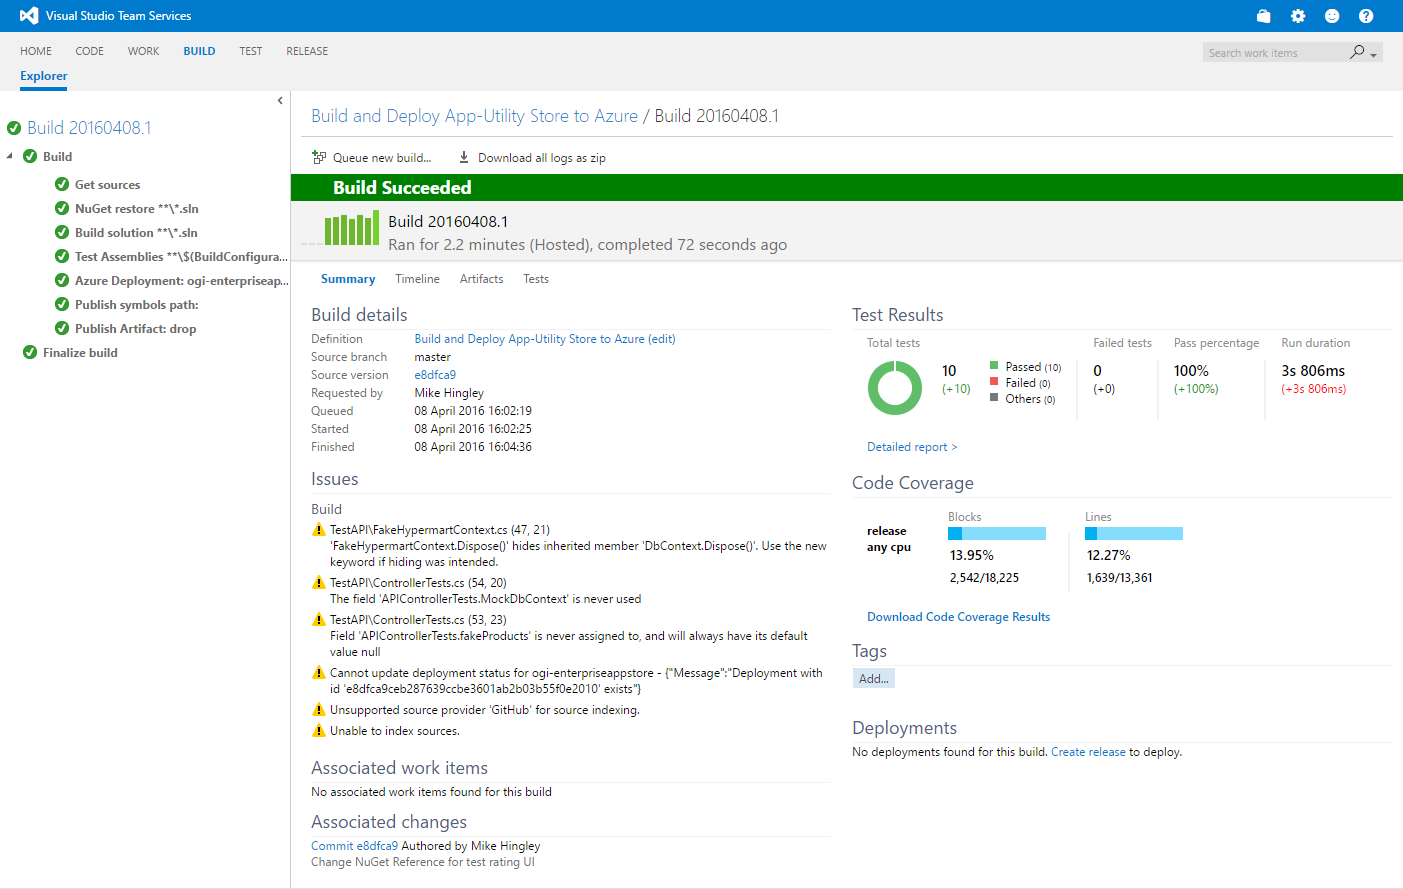Click Download all logs as zip
The image size is (1403, 889).
coord(532,157)
